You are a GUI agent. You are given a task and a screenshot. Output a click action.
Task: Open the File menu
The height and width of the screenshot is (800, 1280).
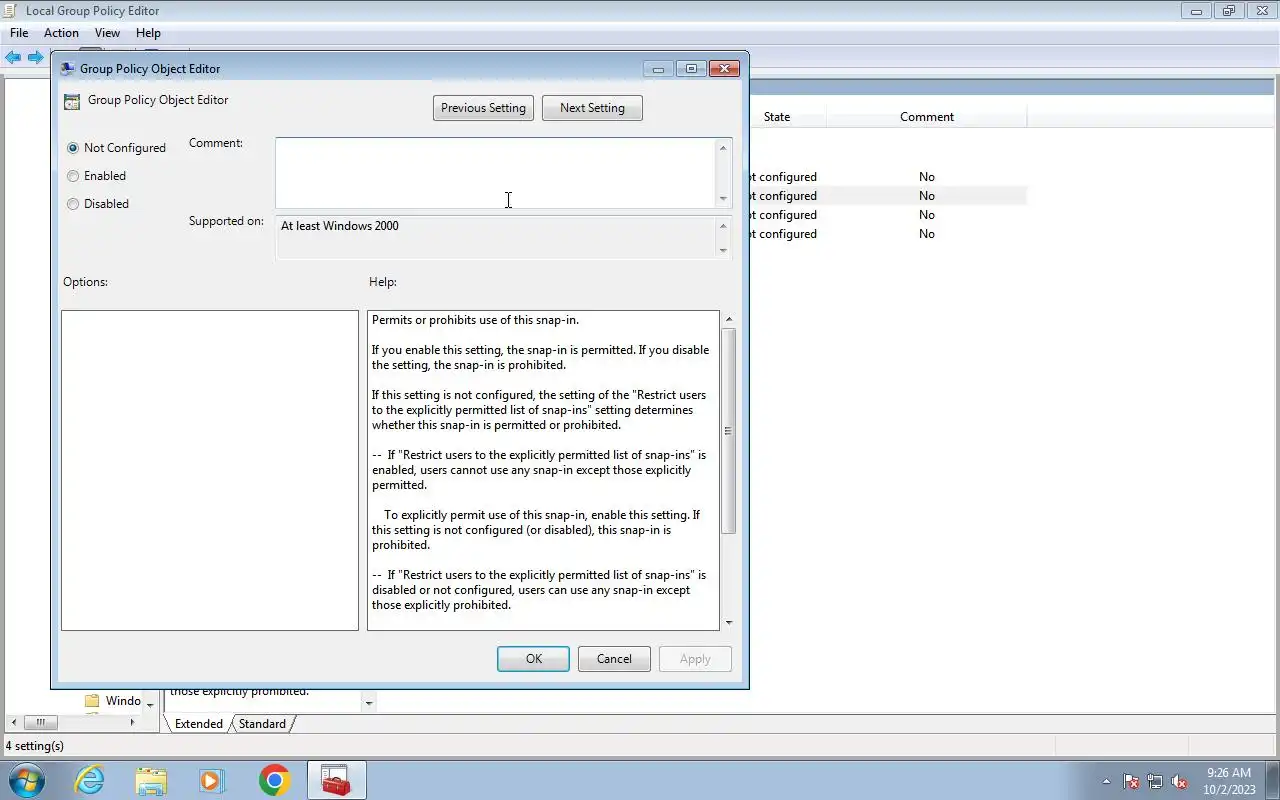point(19,33)
